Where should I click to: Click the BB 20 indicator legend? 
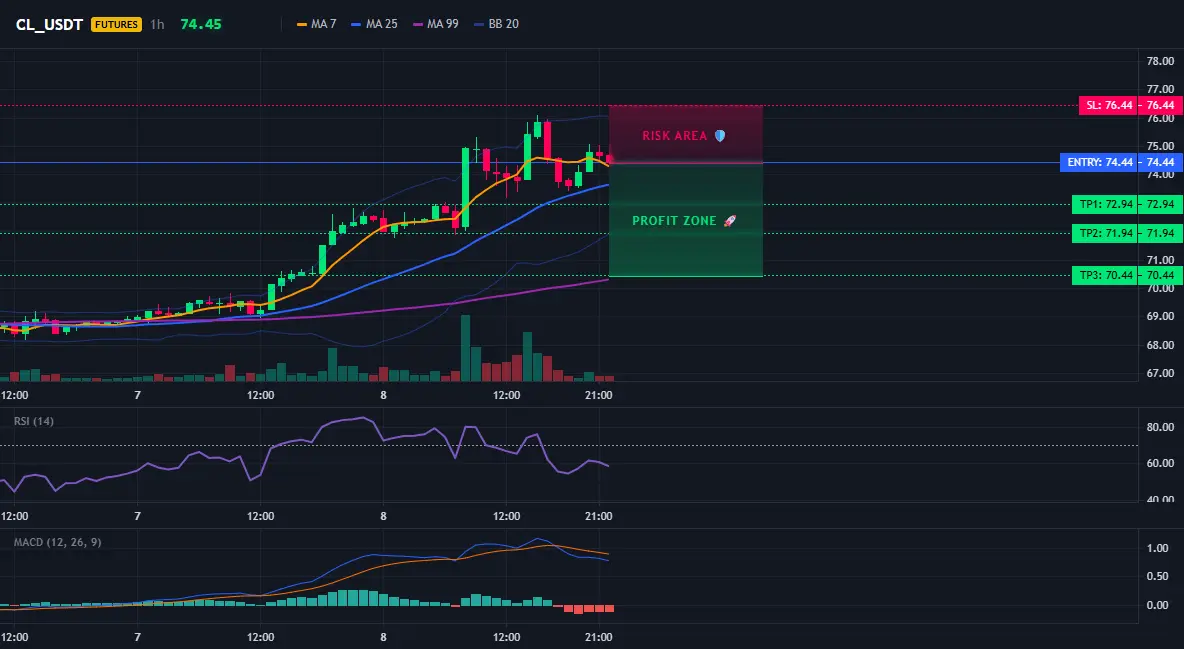[x=497, y=24]
